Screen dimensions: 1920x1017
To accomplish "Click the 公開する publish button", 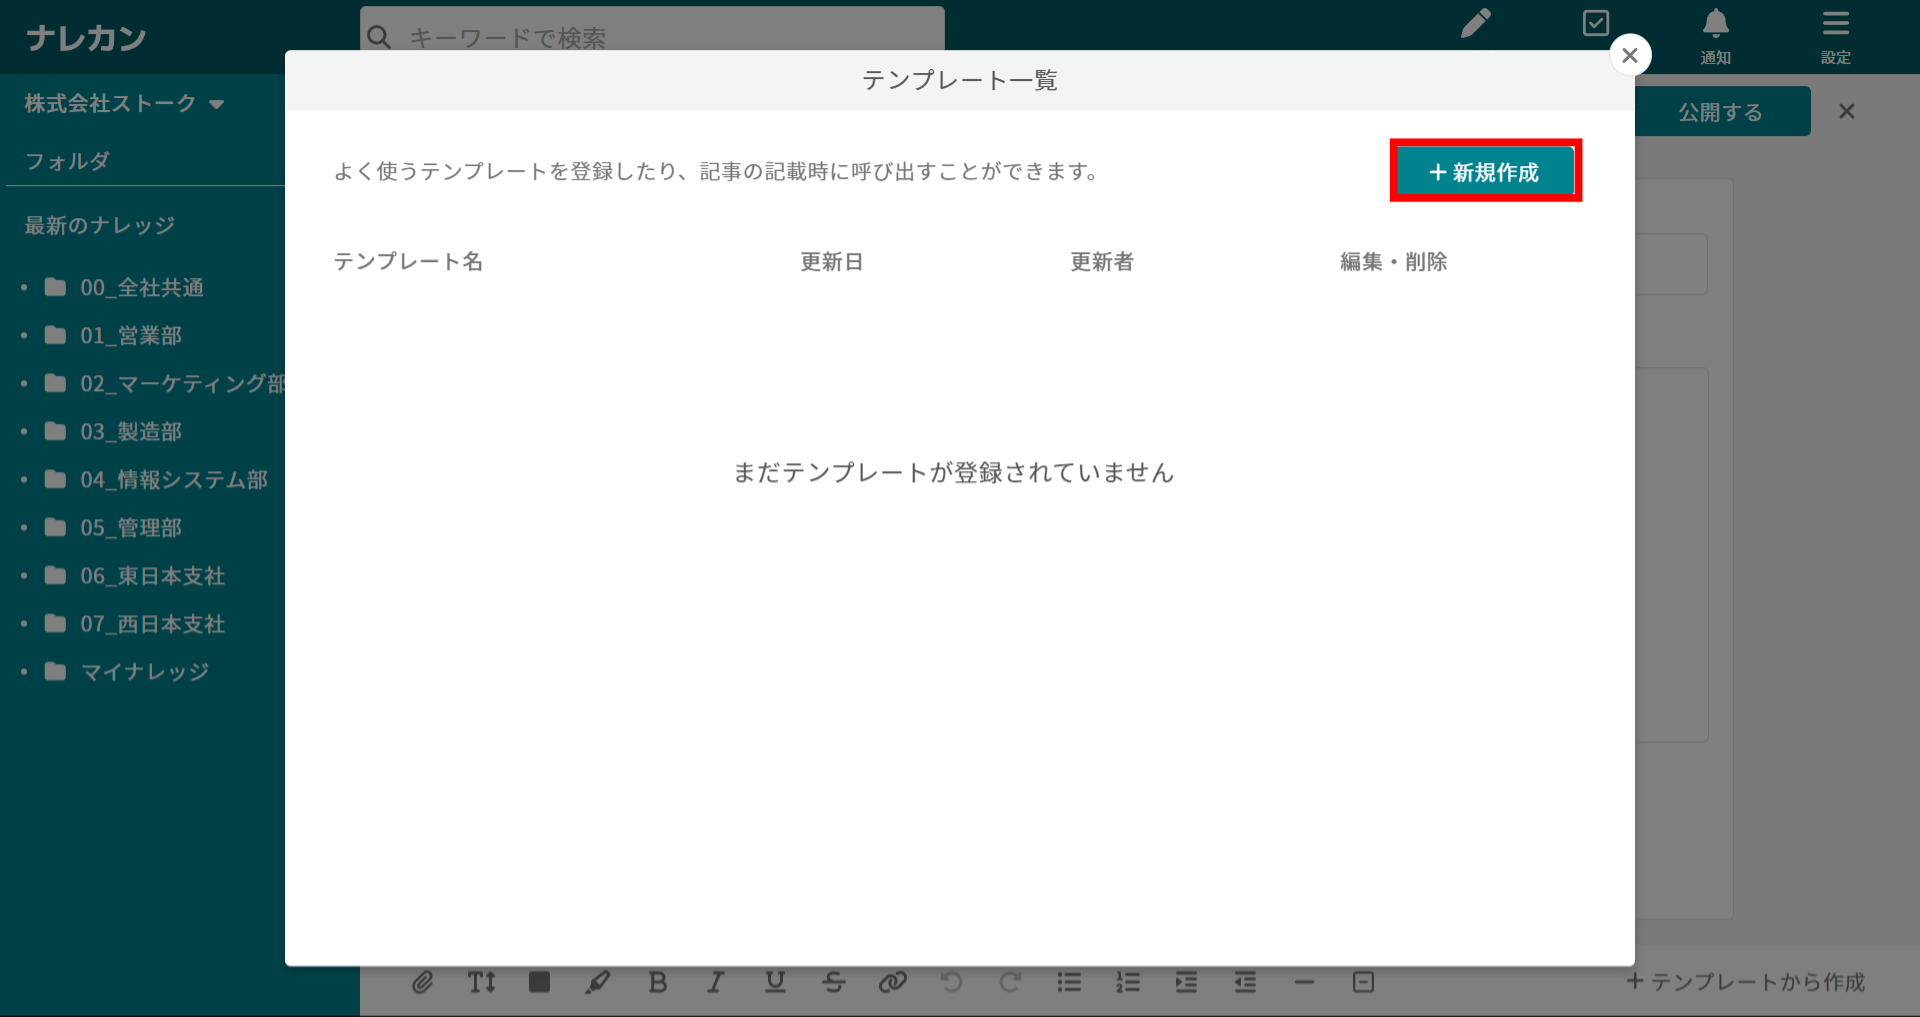I will [x=1720, y=112].
